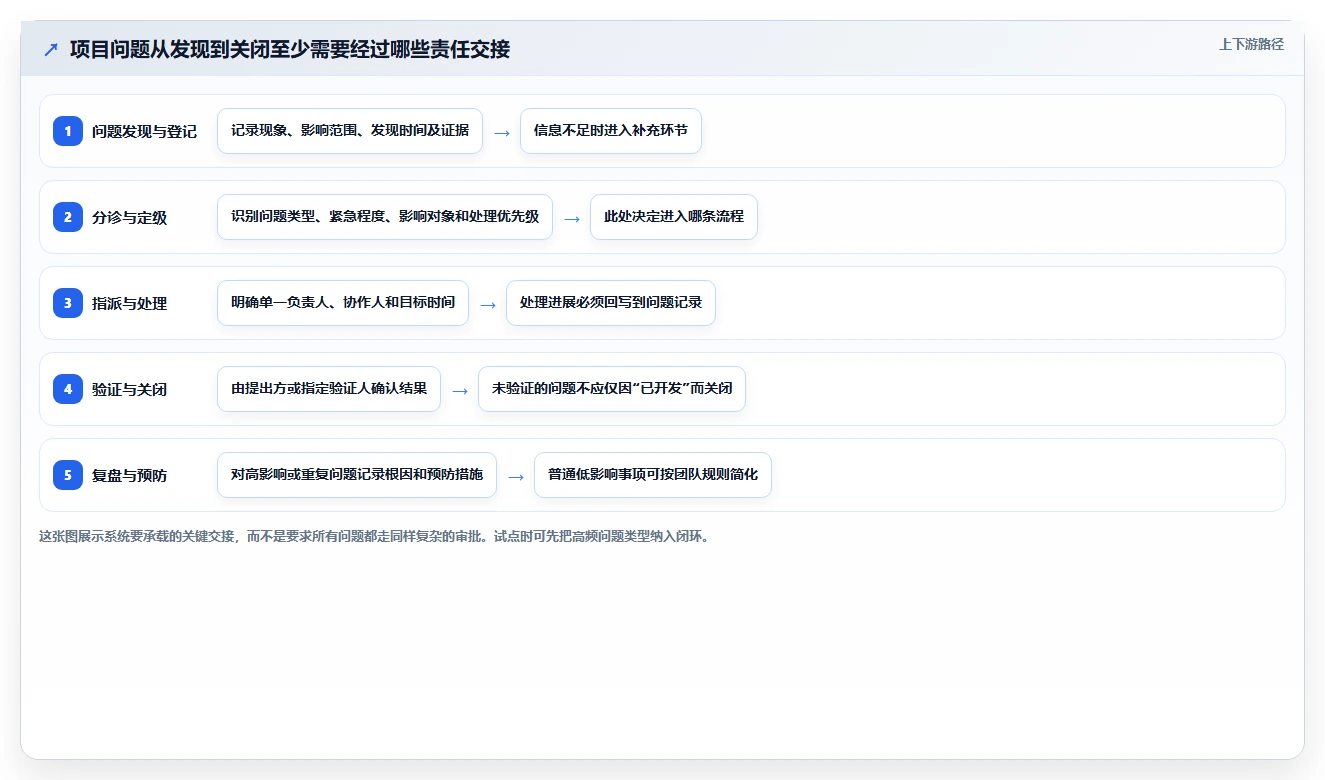Viewport: 1325px width, 780px height.
Task: Click the 此处决定进入哪条流程 box
Action: point(674,217)
